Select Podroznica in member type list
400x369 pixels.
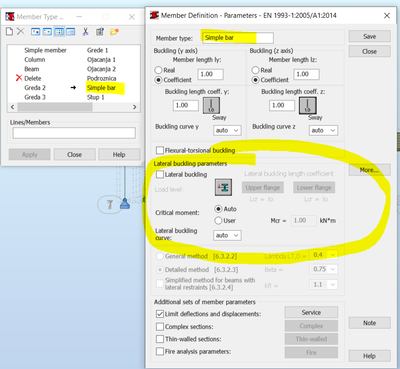click(102, 78)
